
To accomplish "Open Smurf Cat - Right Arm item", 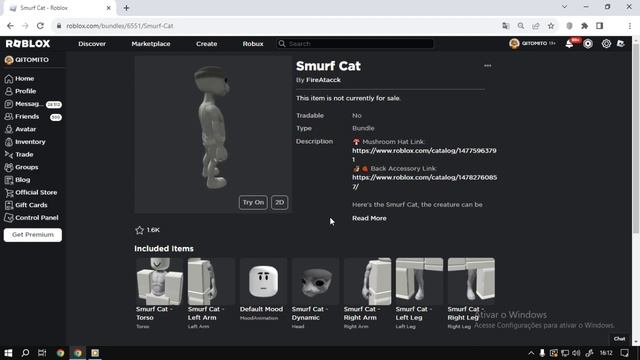I will (x=367, y=293).
